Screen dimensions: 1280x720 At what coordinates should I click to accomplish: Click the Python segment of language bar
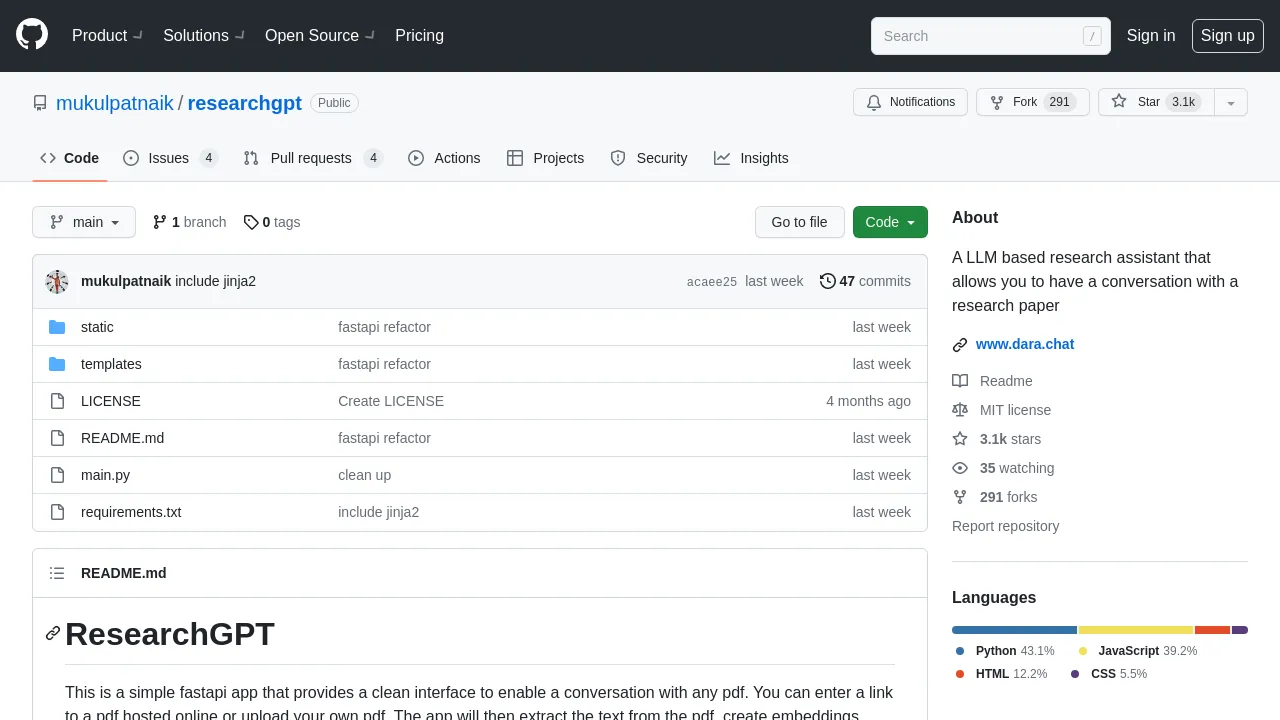click(x=1014, y=630)
